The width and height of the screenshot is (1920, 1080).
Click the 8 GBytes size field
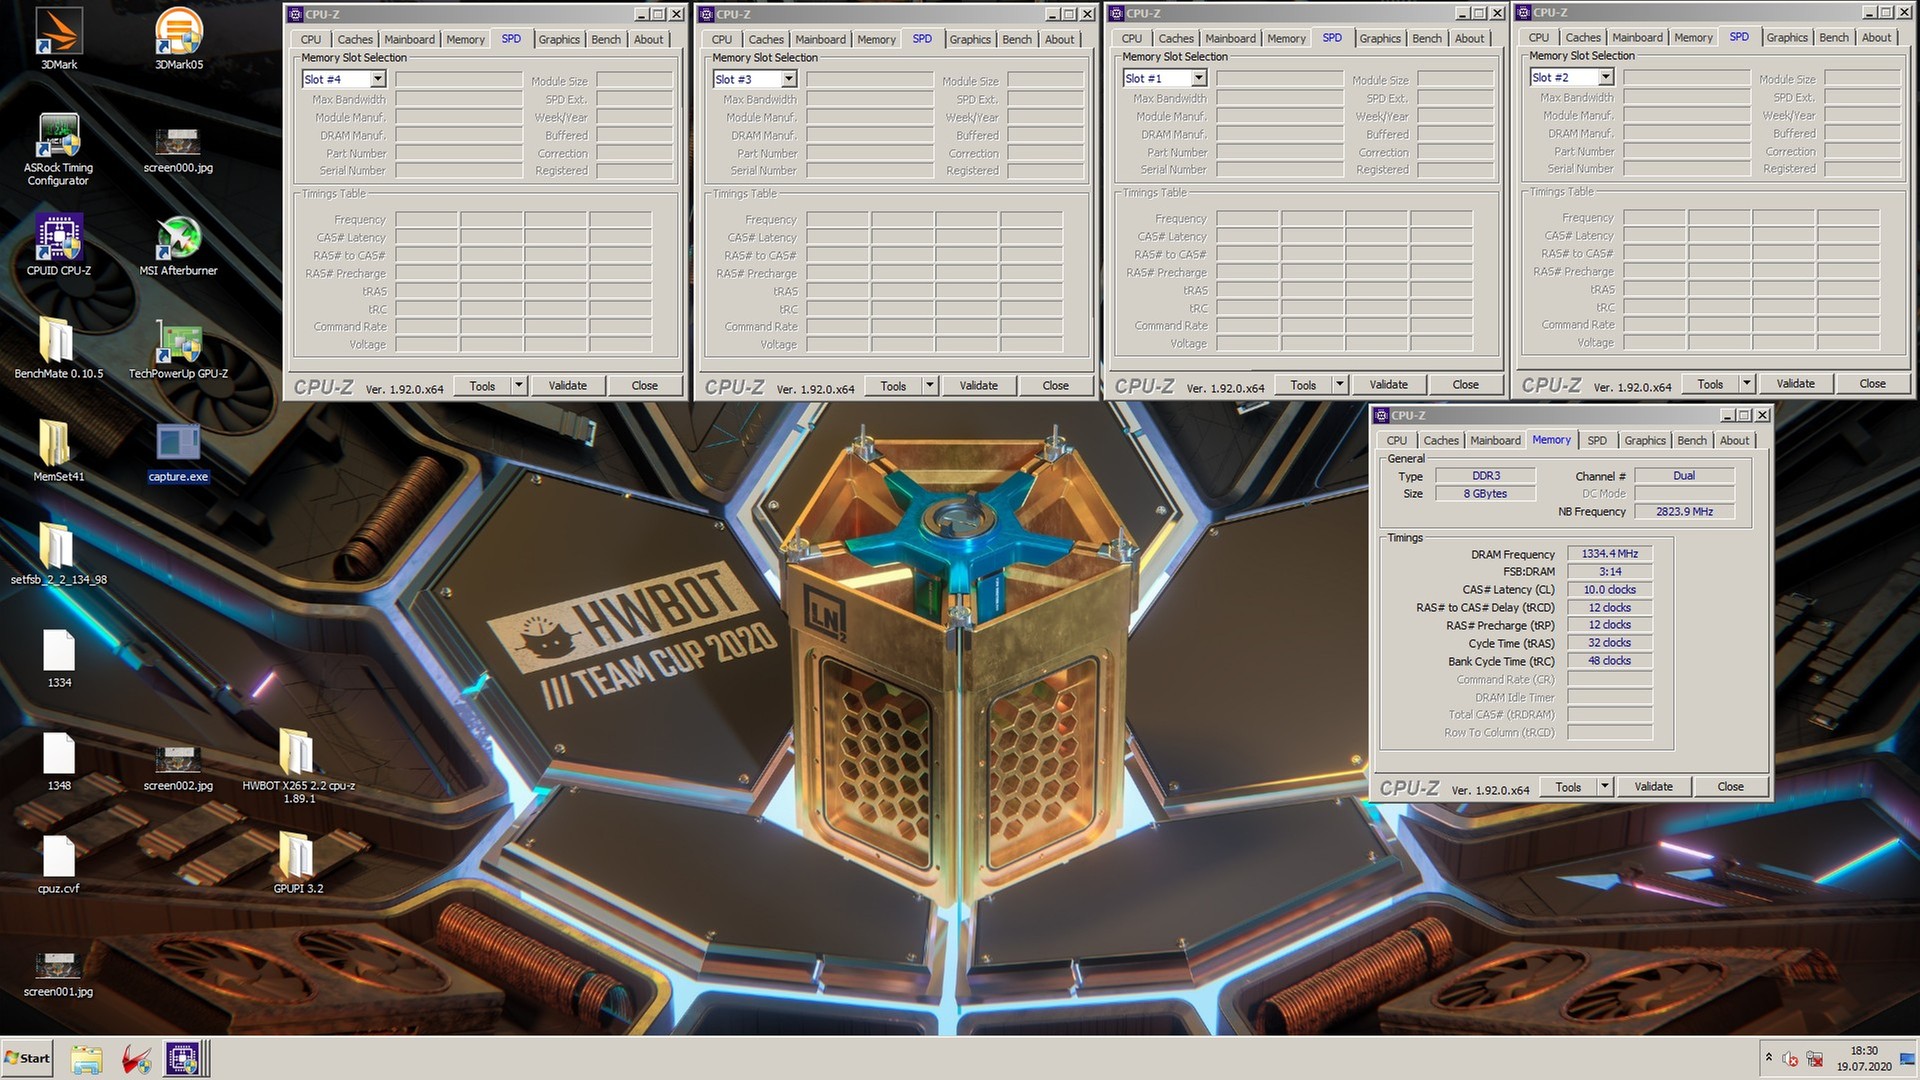(x=1486, y=493)
